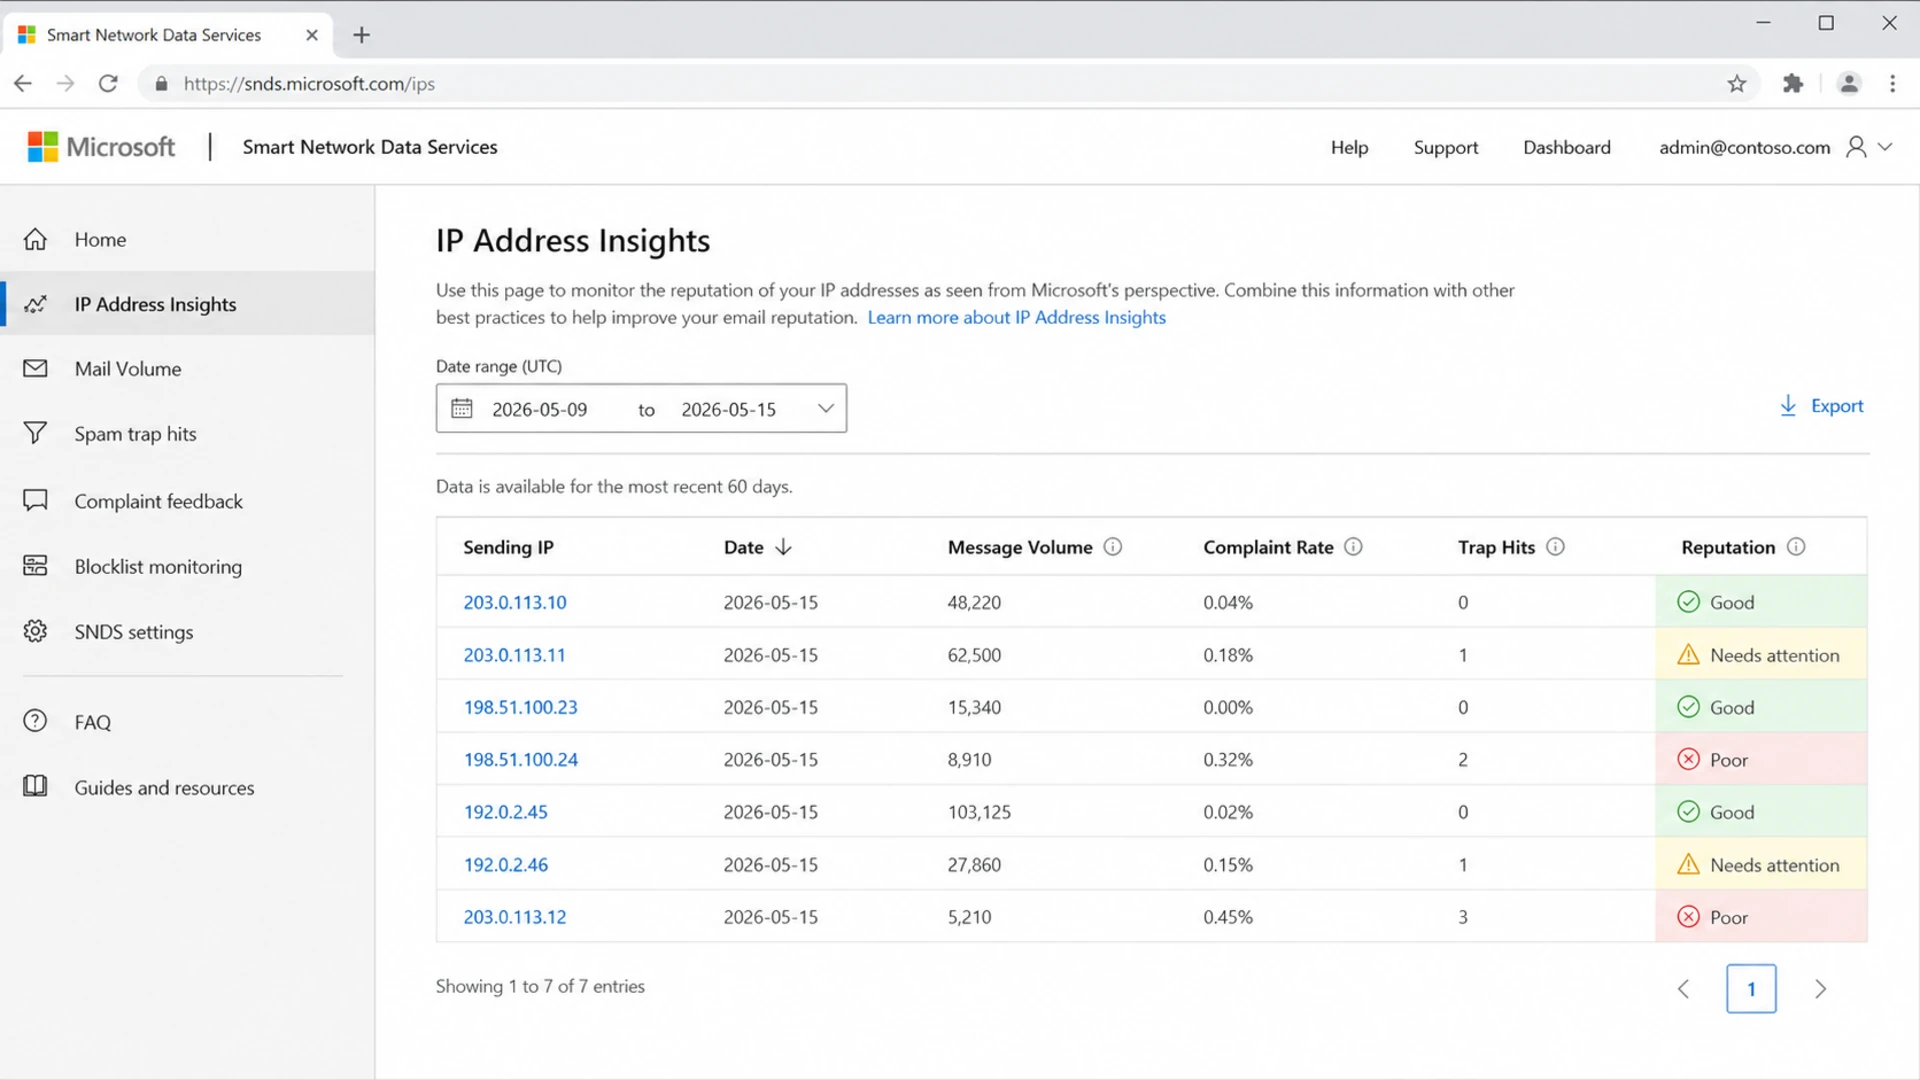Expand the account menu chevron
The width and height of the screenshot is (1920, 1080).
(x=1885, y=147)
